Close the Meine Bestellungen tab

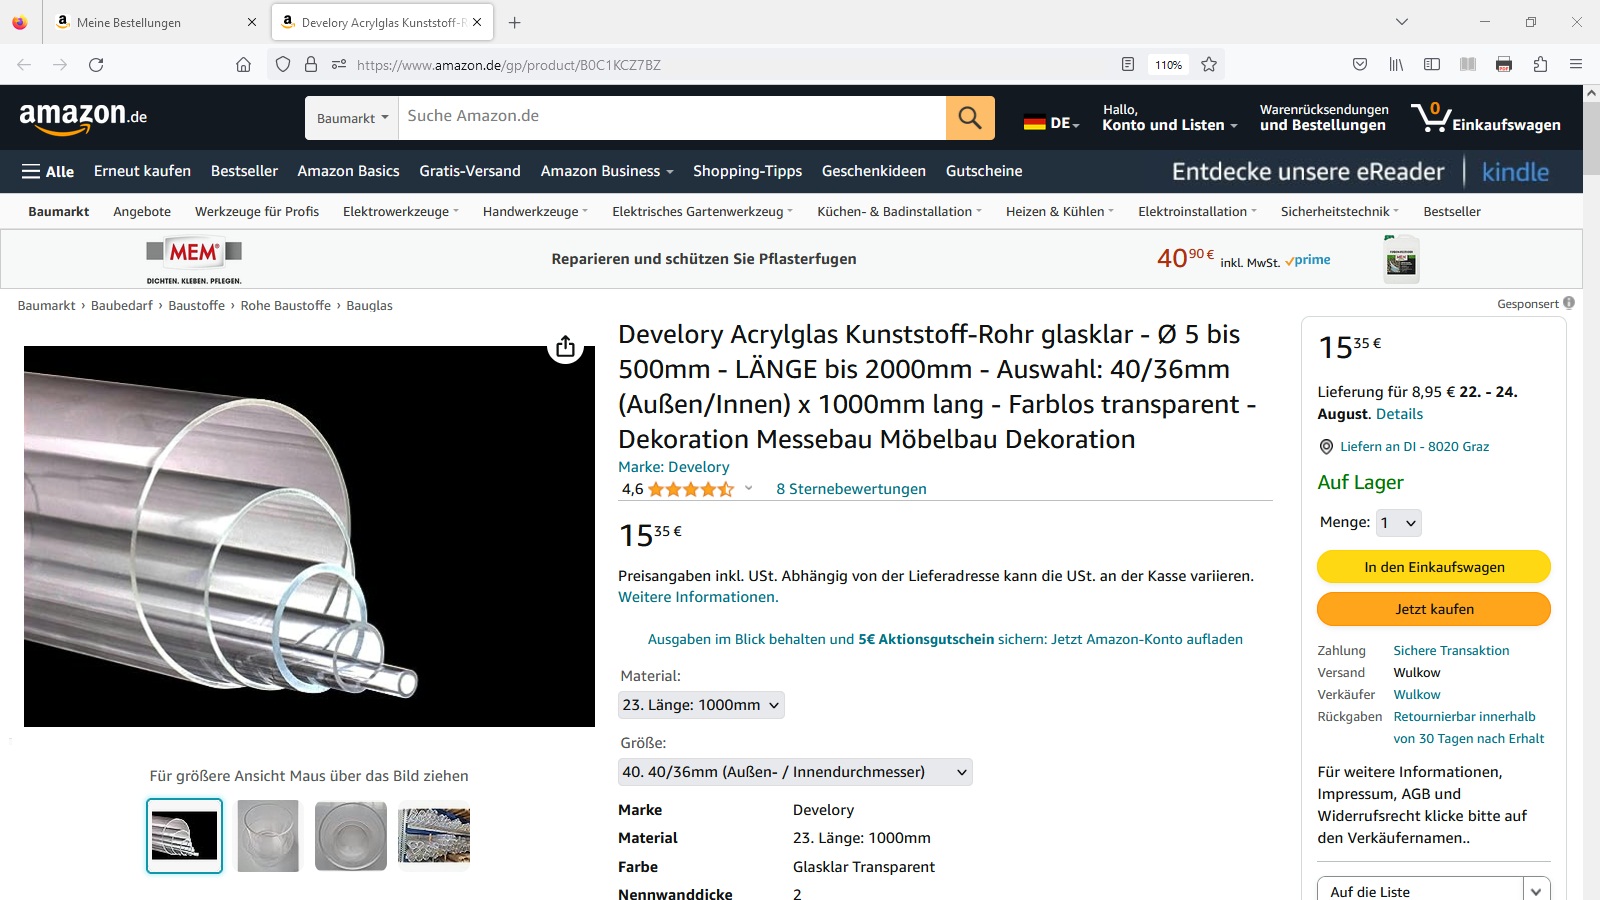tap(252, 22)
